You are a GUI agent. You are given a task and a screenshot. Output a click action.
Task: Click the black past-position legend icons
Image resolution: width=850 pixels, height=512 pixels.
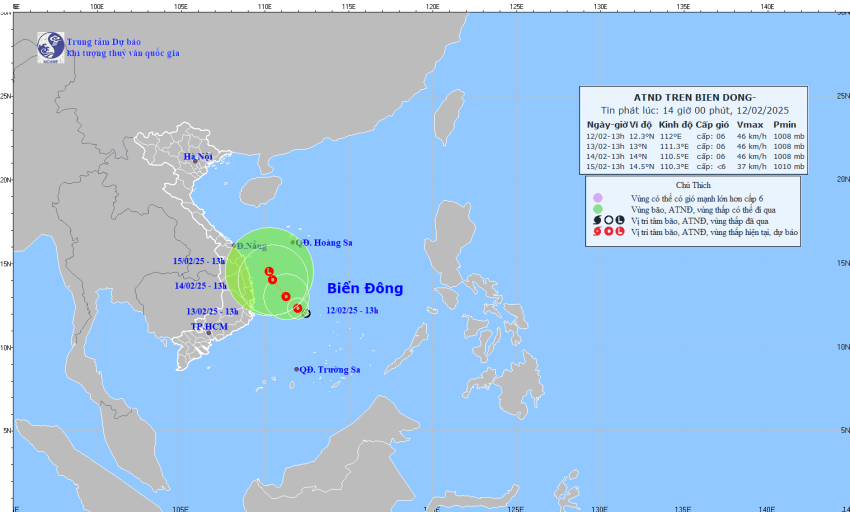(608, 220)
